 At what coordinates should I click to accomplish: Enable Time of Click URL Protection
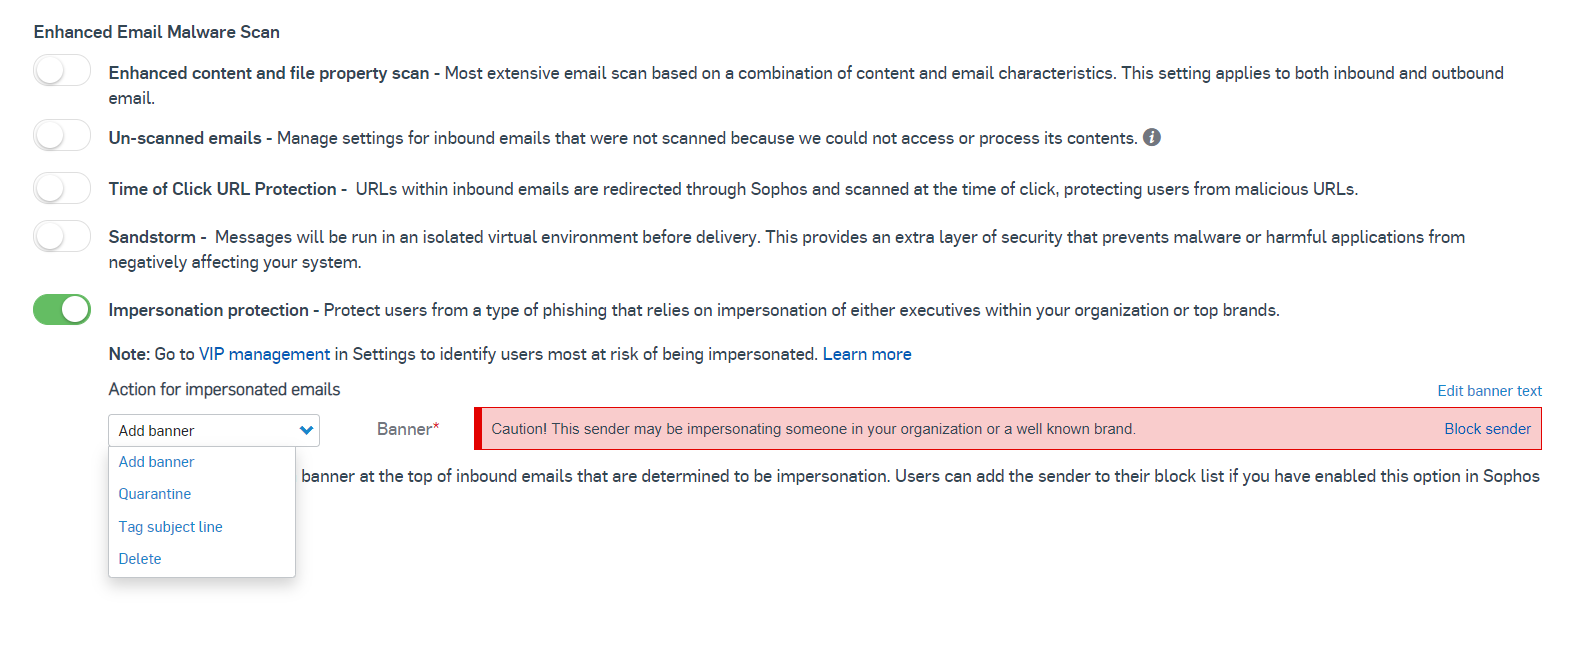[62, 188]
